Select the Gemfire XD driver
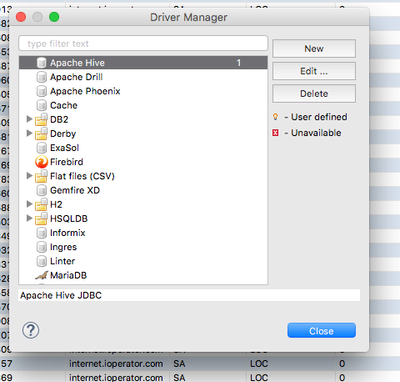The image size is (400, 382). 75,190
